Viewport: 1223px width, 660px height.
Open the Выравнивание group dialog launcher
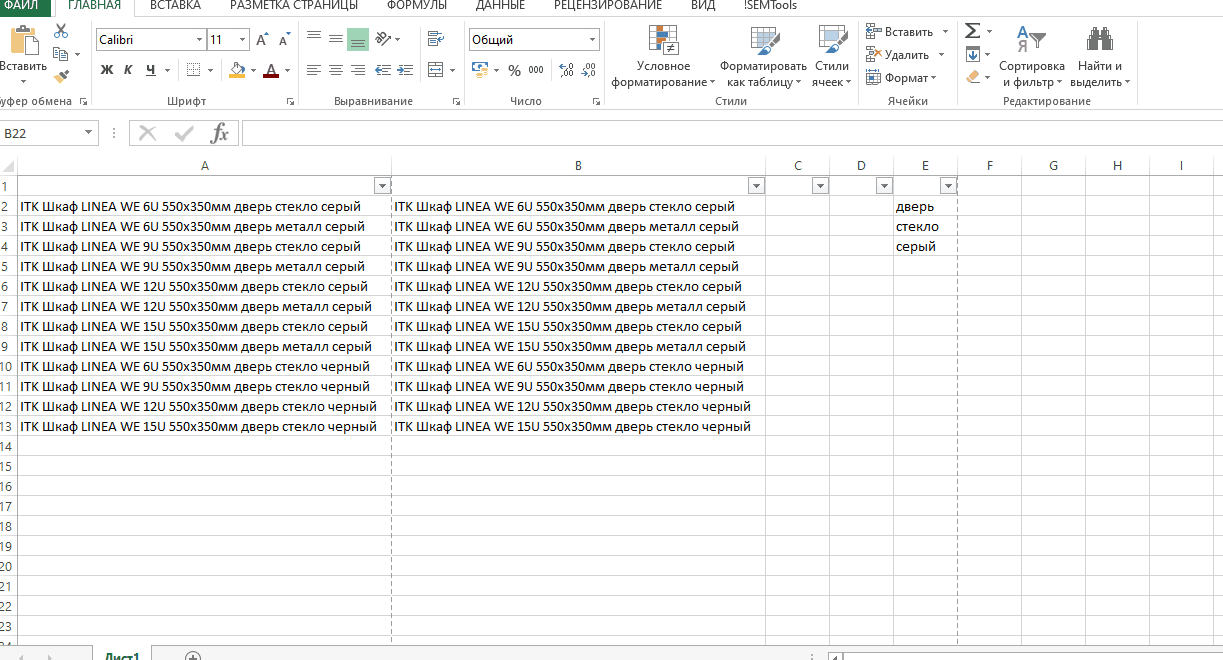click(456, 101)
